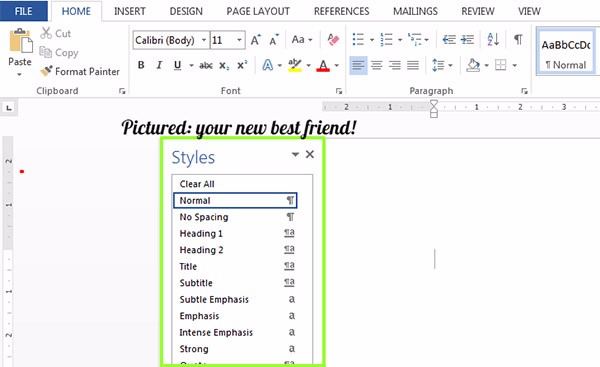This screenshot has height=367, width=600.
Task: Toggle left text alignment
Action: coord(358,65)
